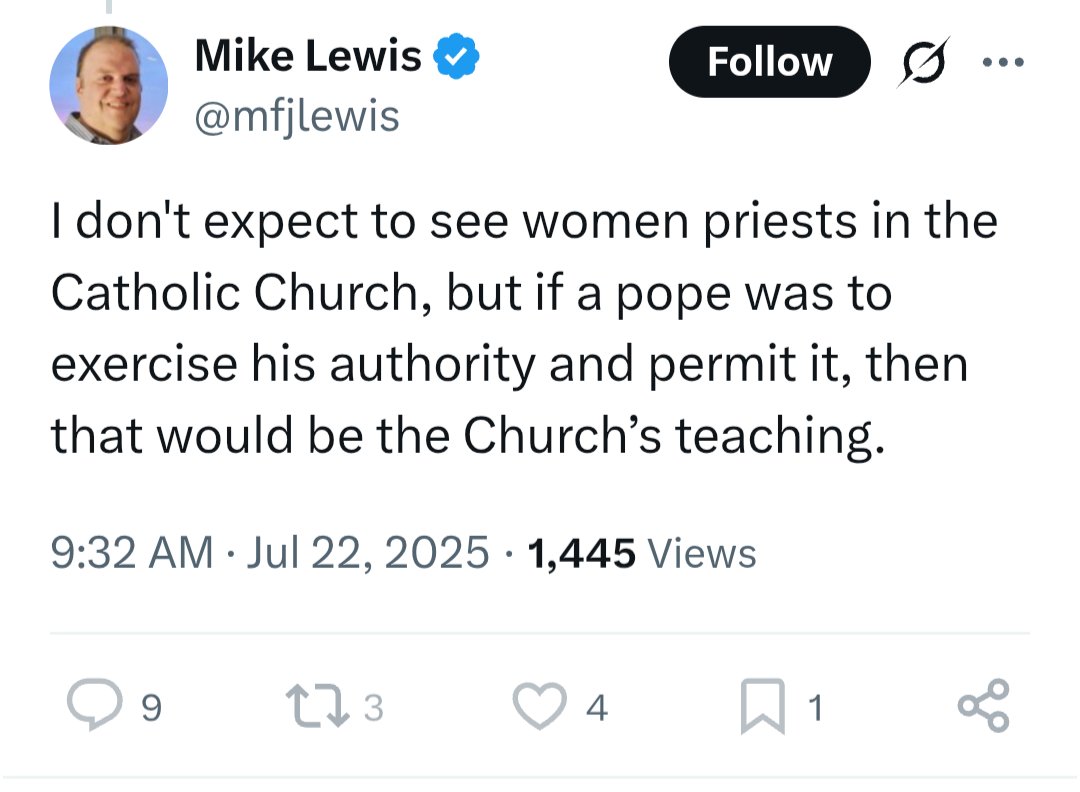
Task: Like the tweet with the heart icon
Action: pos(539,706)
